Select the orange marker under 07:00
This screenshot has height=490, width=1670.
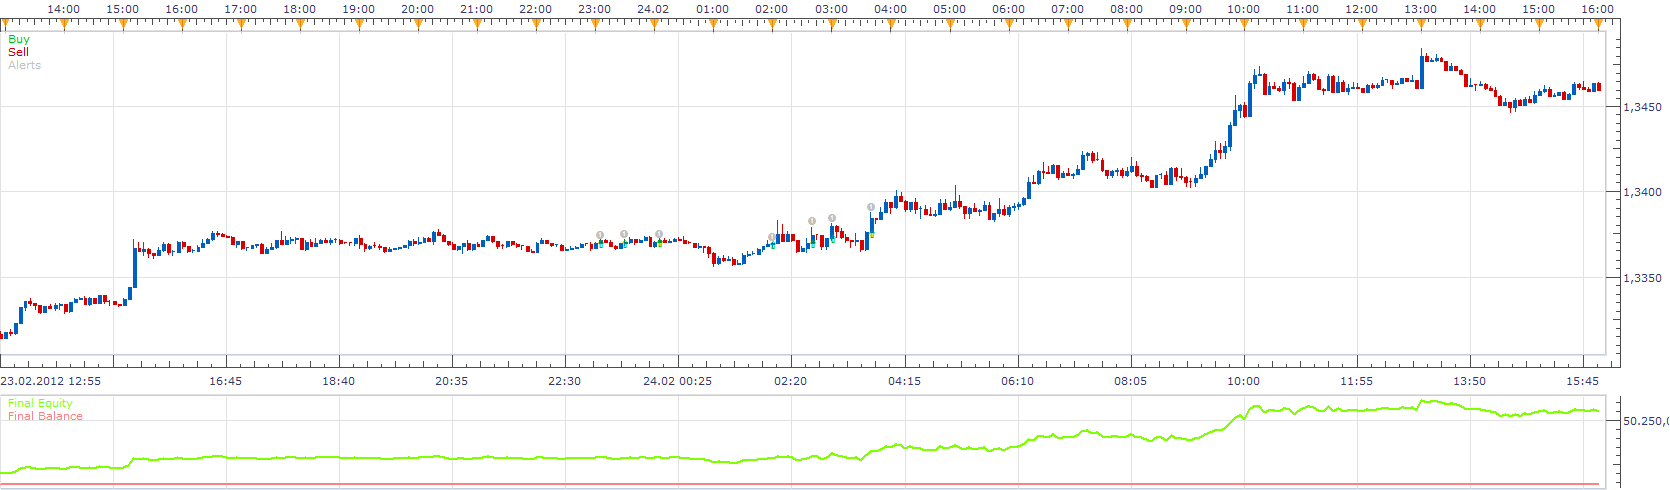click(x=1068, y=24)
